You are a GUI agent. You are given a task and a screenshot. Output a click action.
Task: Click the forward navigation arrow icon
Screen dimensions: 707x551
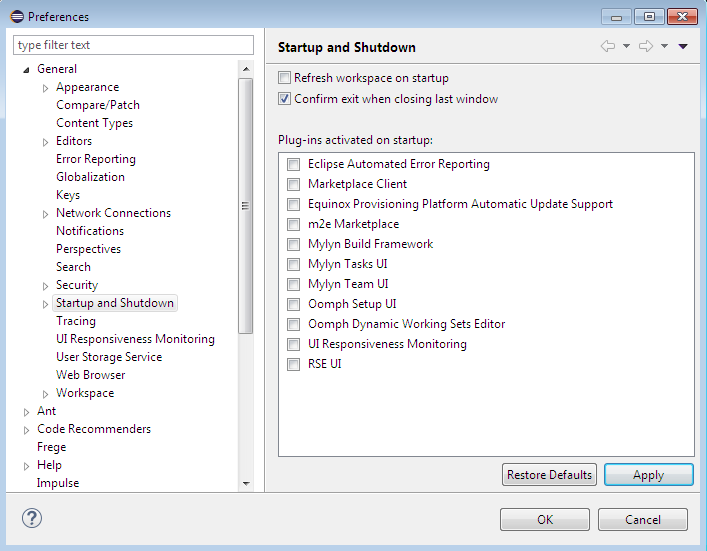click(646, 46)
